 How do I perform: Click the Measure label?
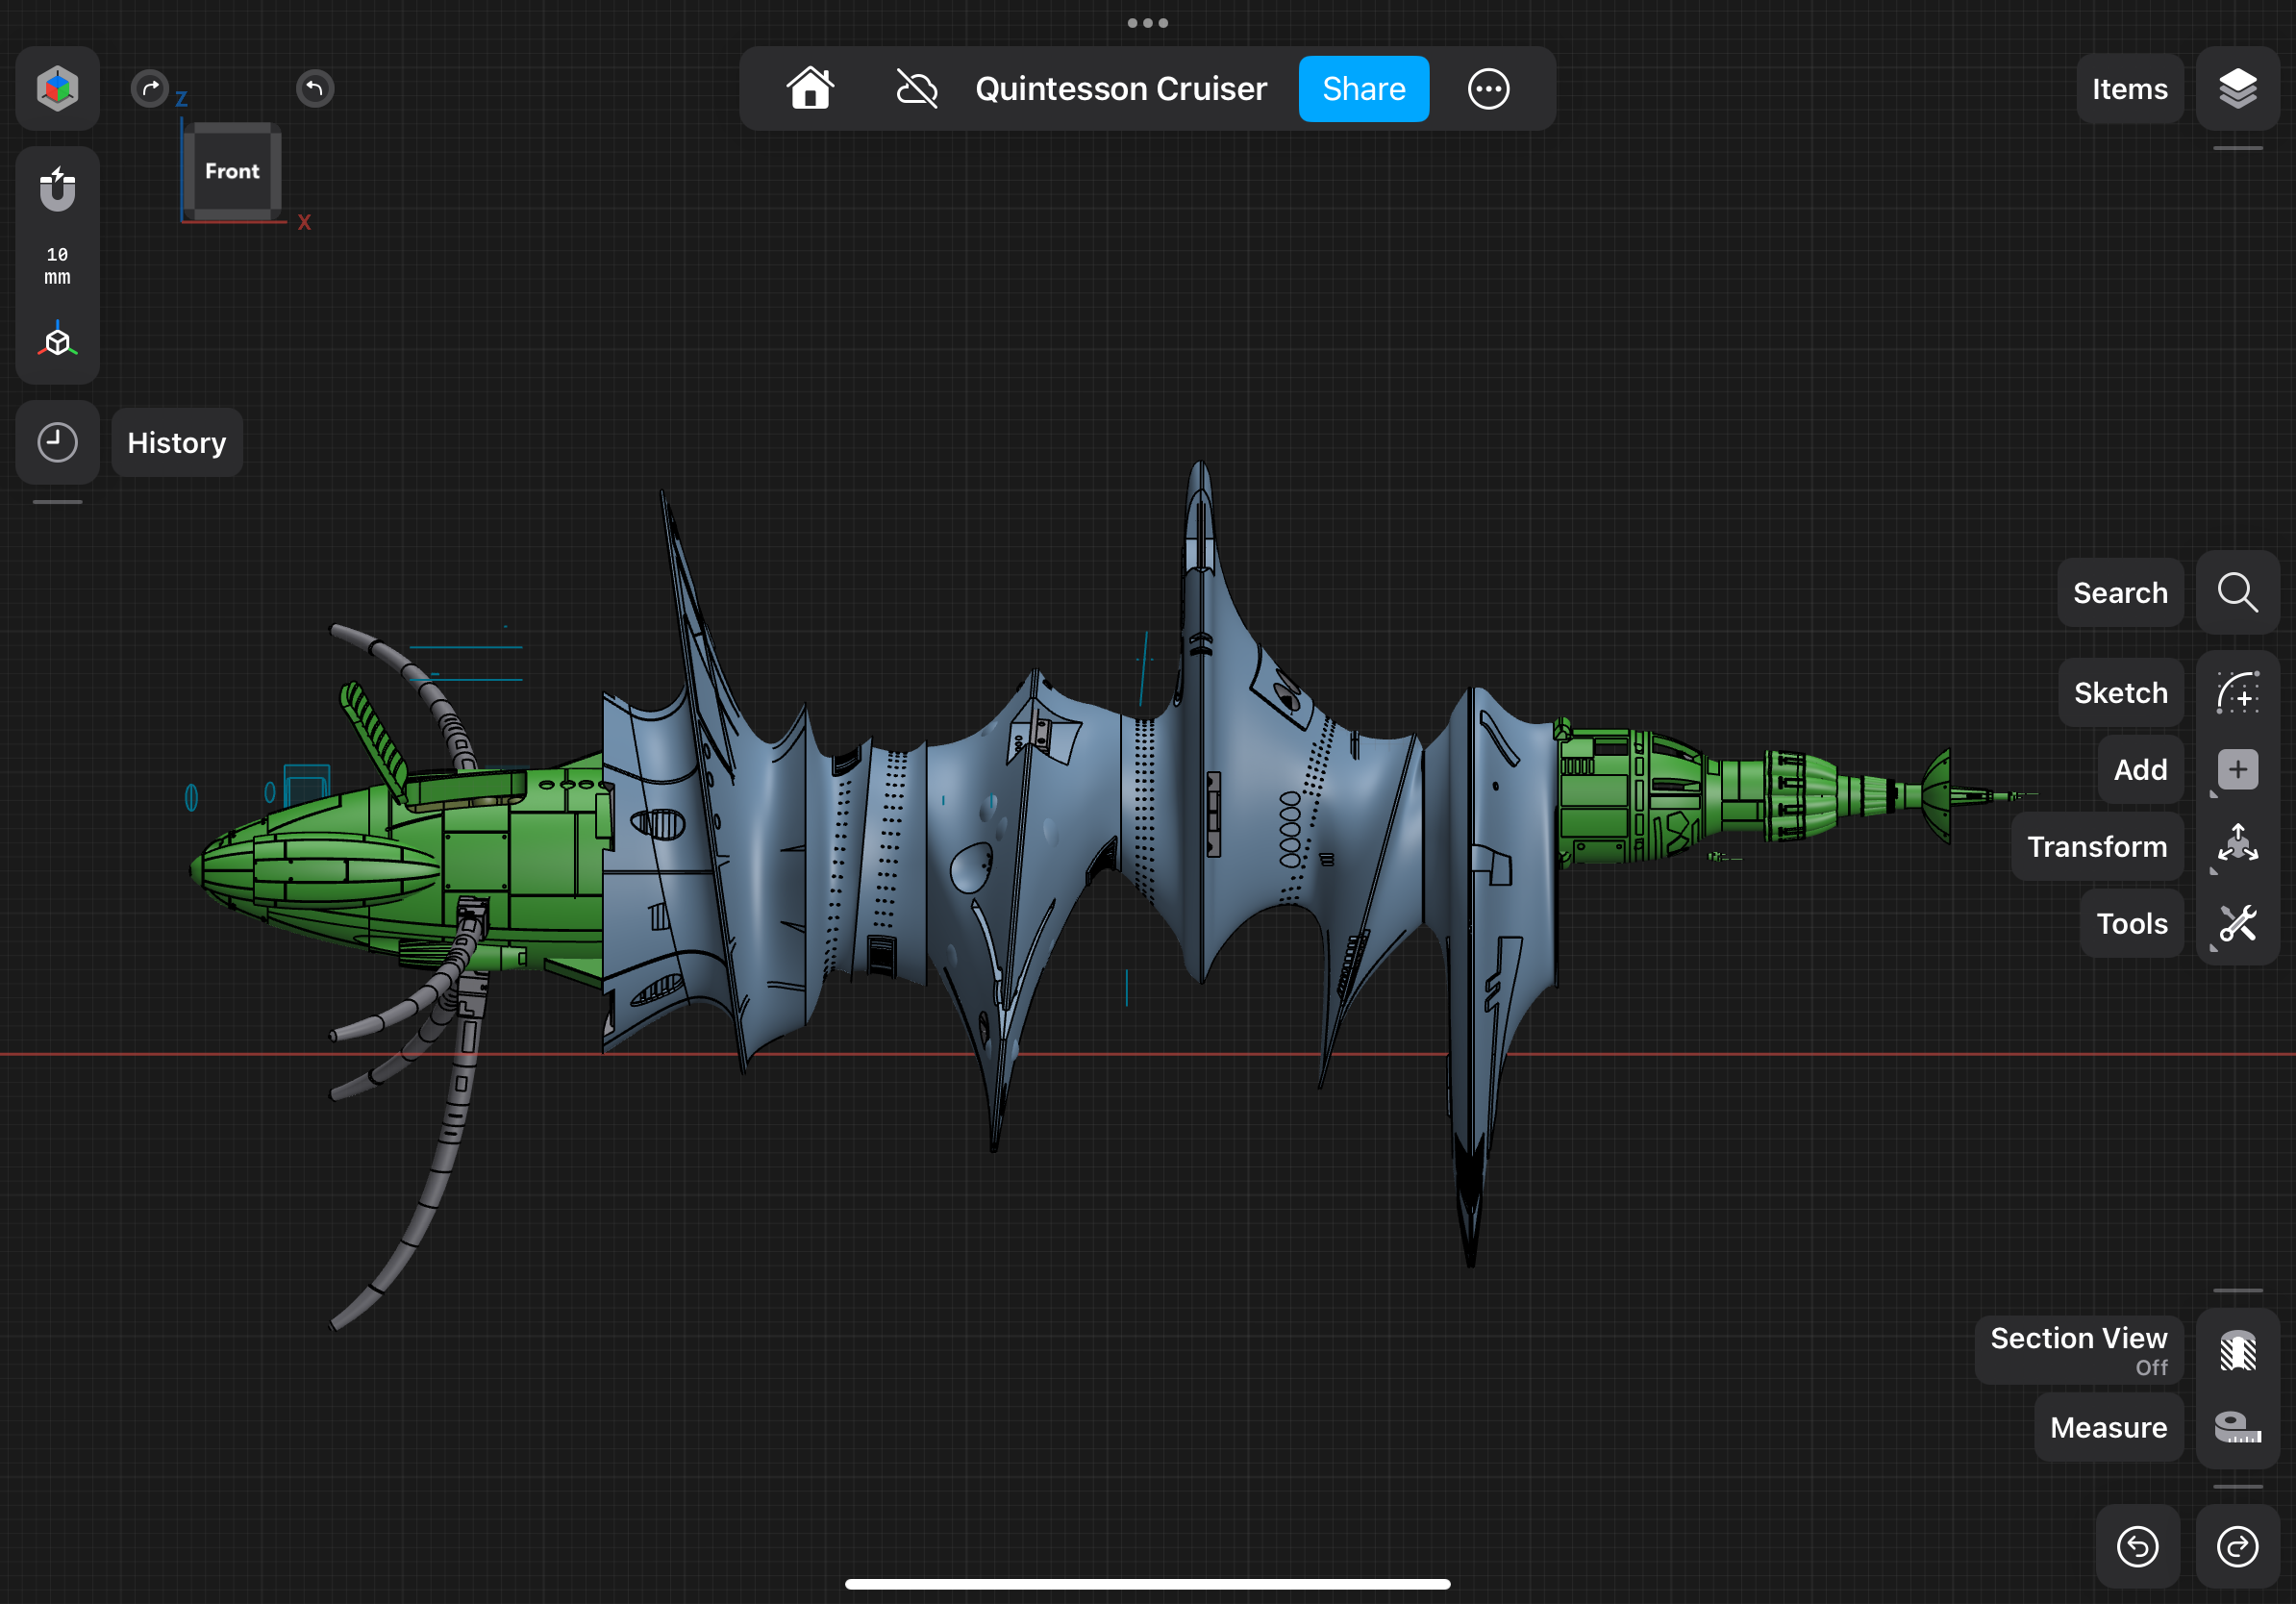coord(2109,1427)
